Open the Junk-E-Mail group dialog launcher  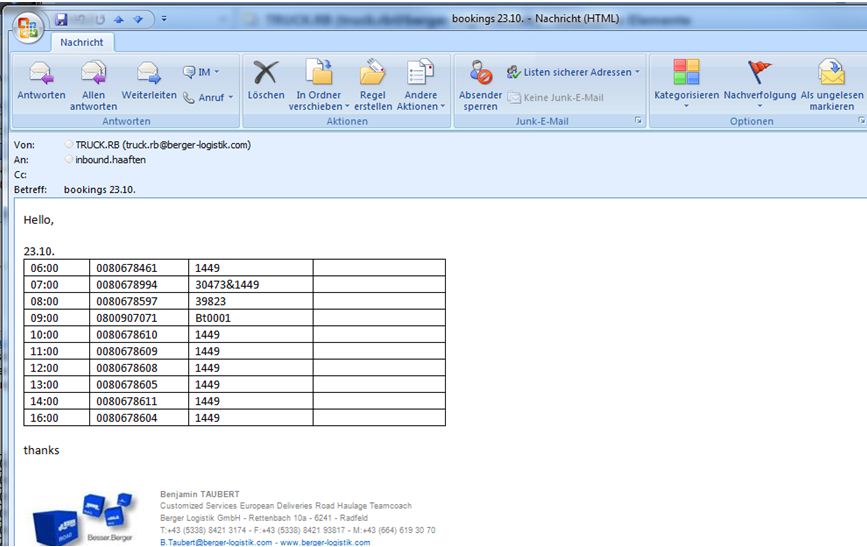638,120
